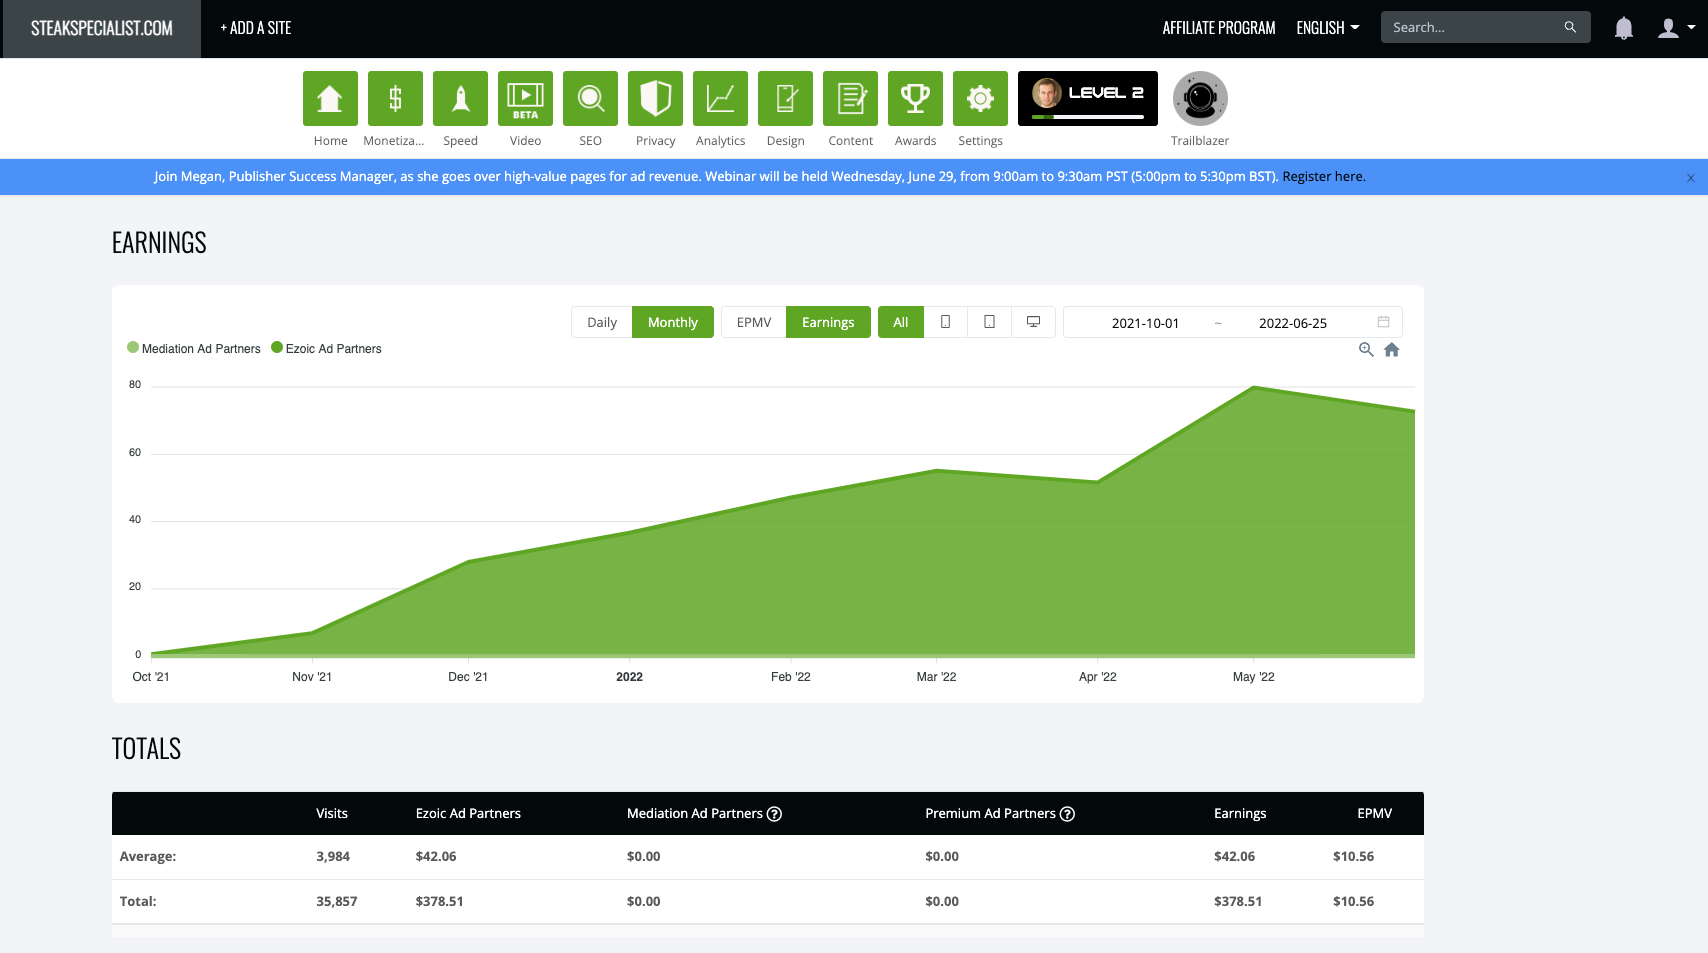This screenshot has width=1708, height=953.
Task: Show Earnings in the chart
Action: tap(828, 322)
